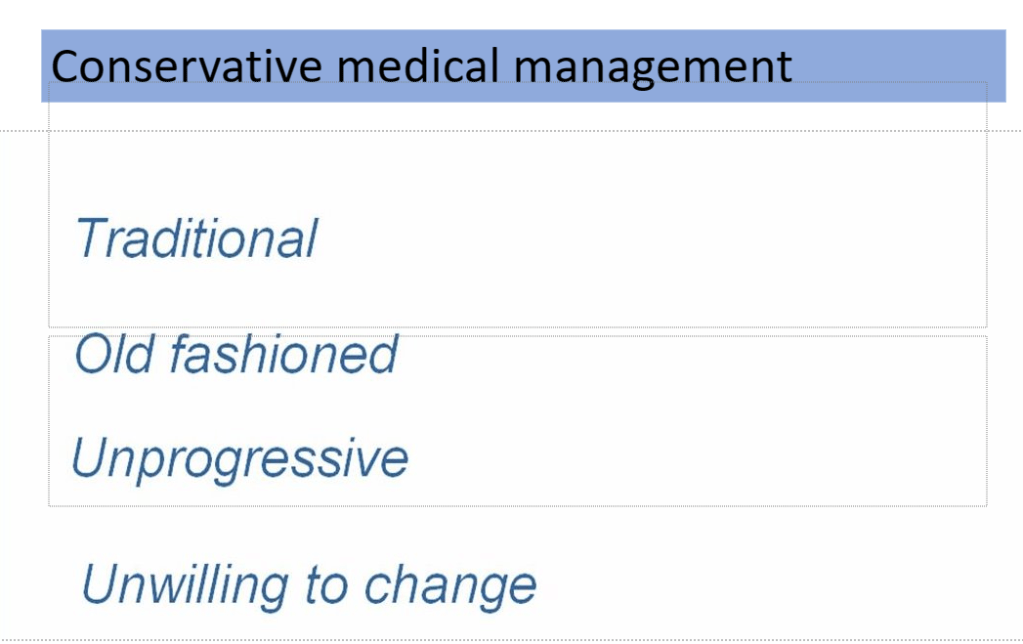The height and width of the screenshot is (644, 1023).
Task: Click the "Unwilling to change" text line
Action: [309, 585]
